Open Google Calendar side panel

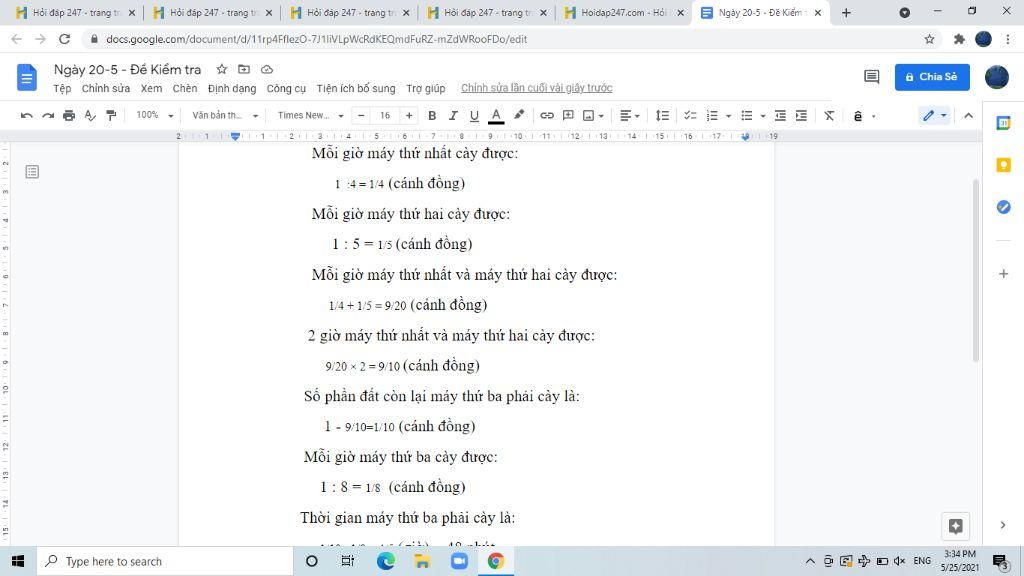click(1004, 123)
